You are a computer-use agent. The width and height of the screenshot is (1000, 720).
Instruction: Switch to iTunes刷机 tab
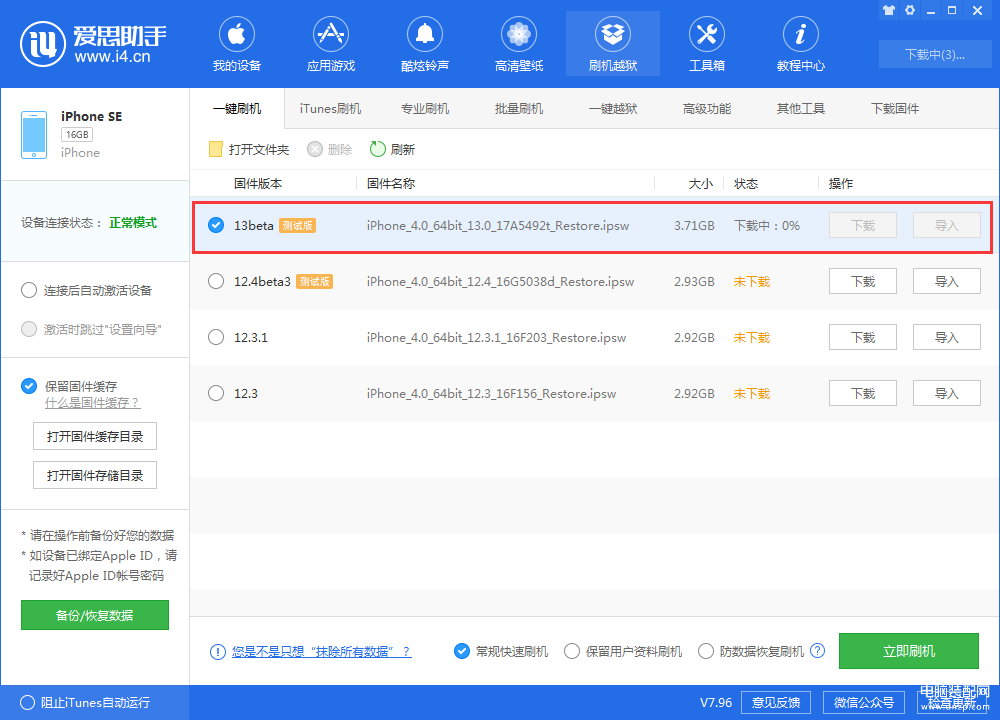330,108
